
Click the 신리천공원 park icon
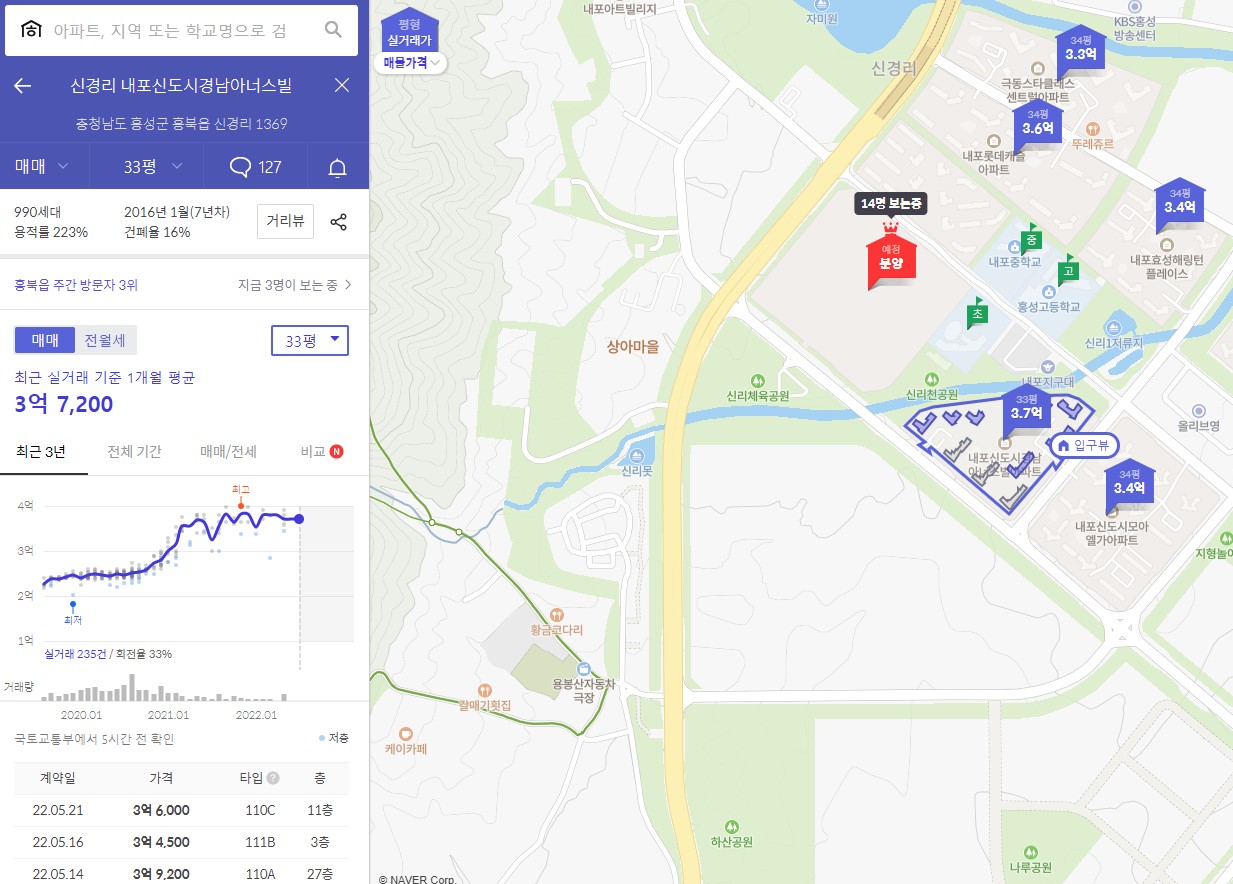pyautogui.click(x=932, y=379)
